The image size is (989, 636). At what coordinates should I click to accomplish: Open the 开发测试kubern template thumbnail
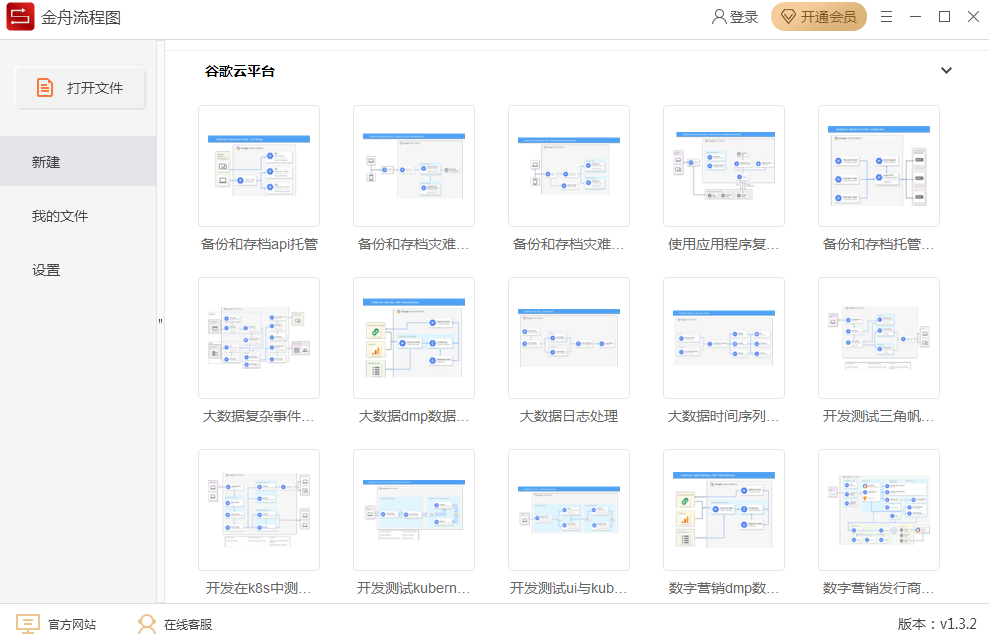(x=414, y=510)
